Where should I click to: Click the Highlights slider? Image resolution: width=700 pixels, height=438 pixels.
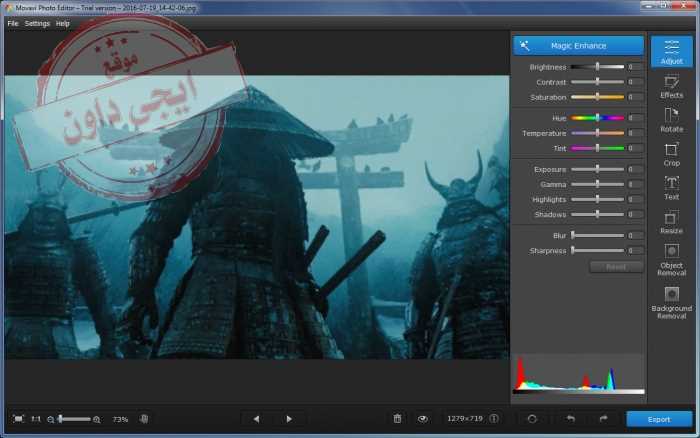597,199
